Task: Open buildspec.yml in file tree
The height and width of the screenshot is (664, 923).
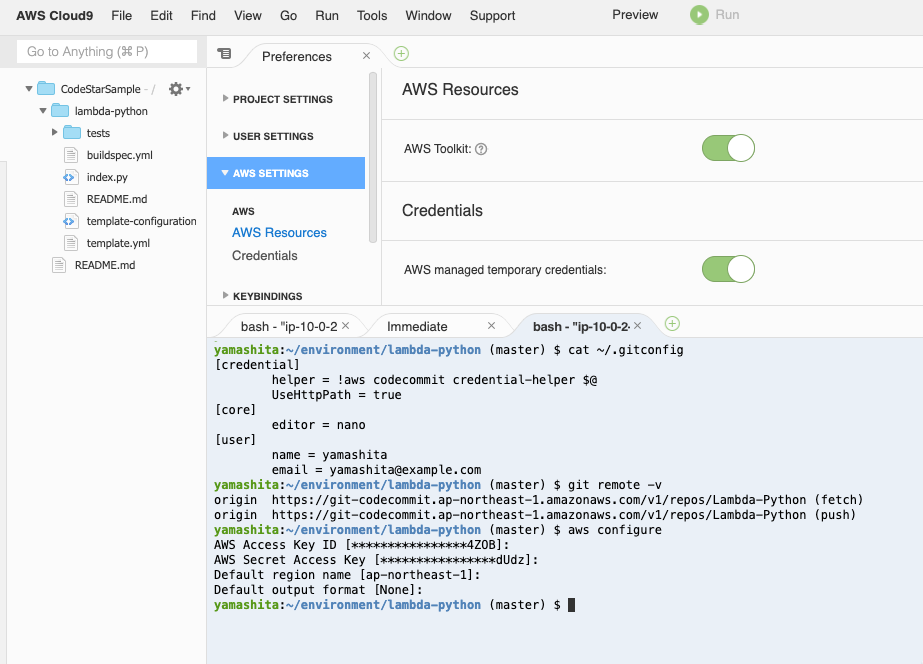Action: click(x=119, y=155)
